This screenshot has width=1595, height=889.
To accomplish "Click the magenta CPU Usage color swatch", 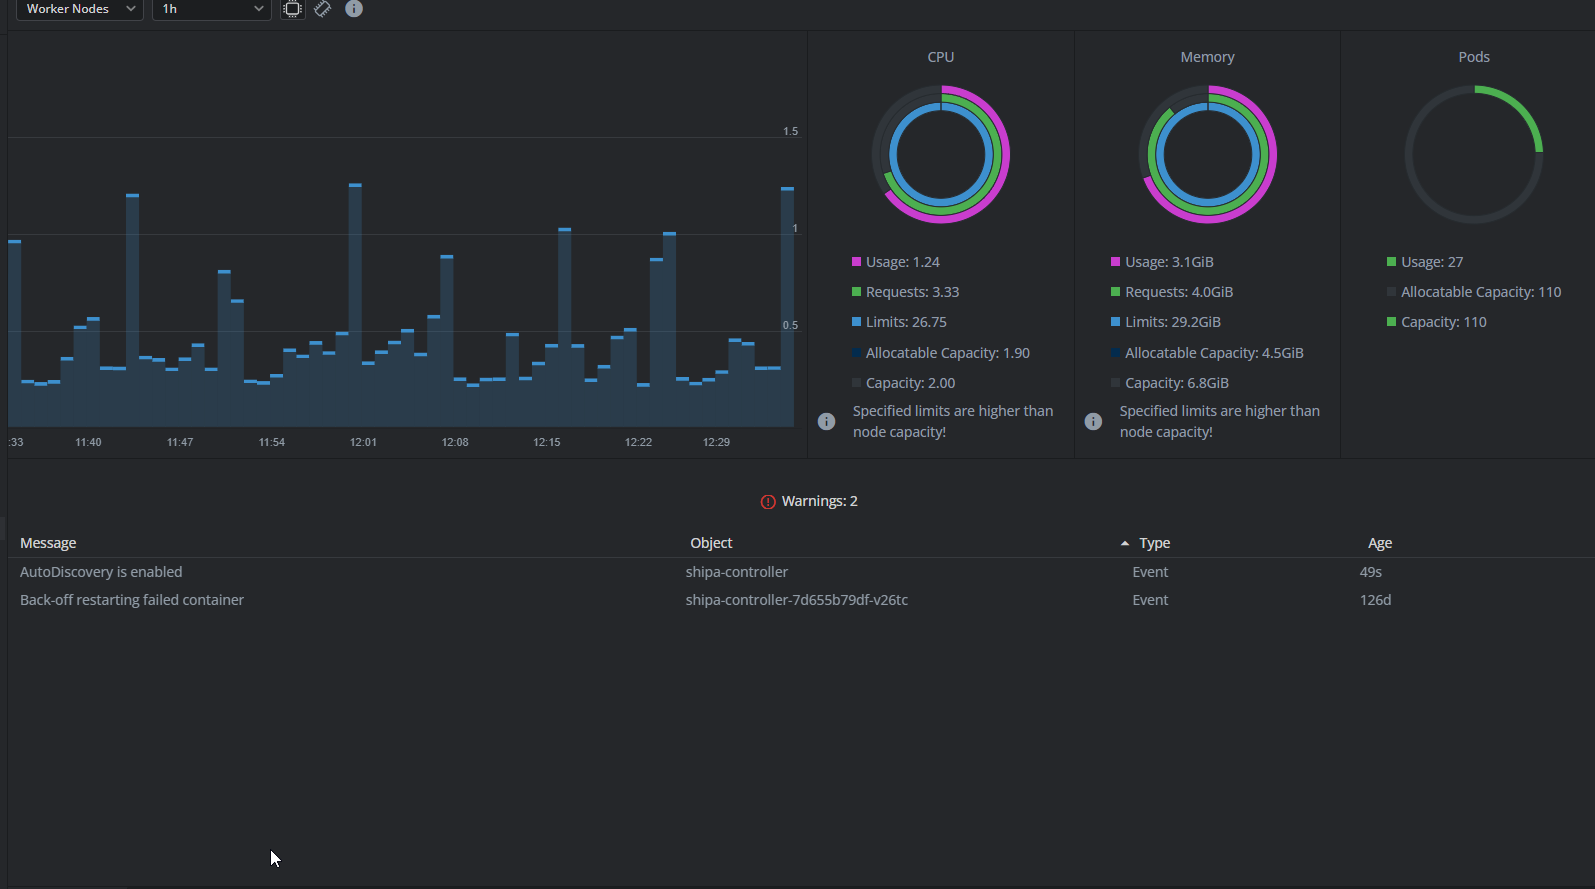I will 856,262.
